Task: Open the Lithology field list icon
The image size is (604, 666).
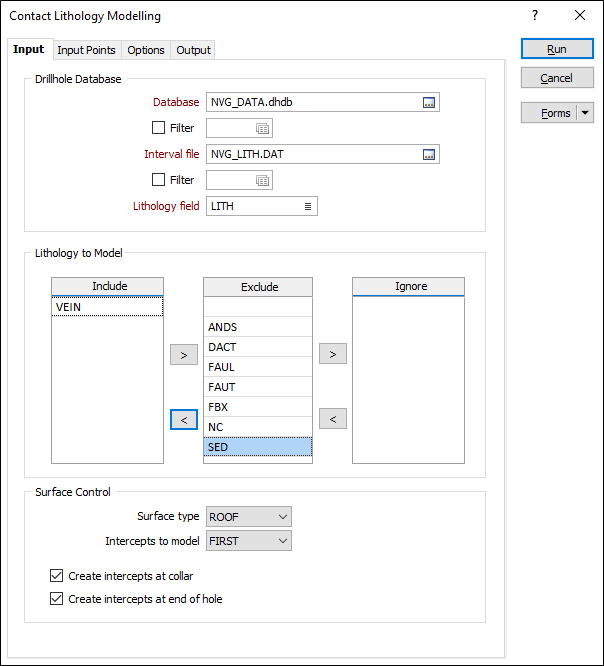Action: point(308,206)
